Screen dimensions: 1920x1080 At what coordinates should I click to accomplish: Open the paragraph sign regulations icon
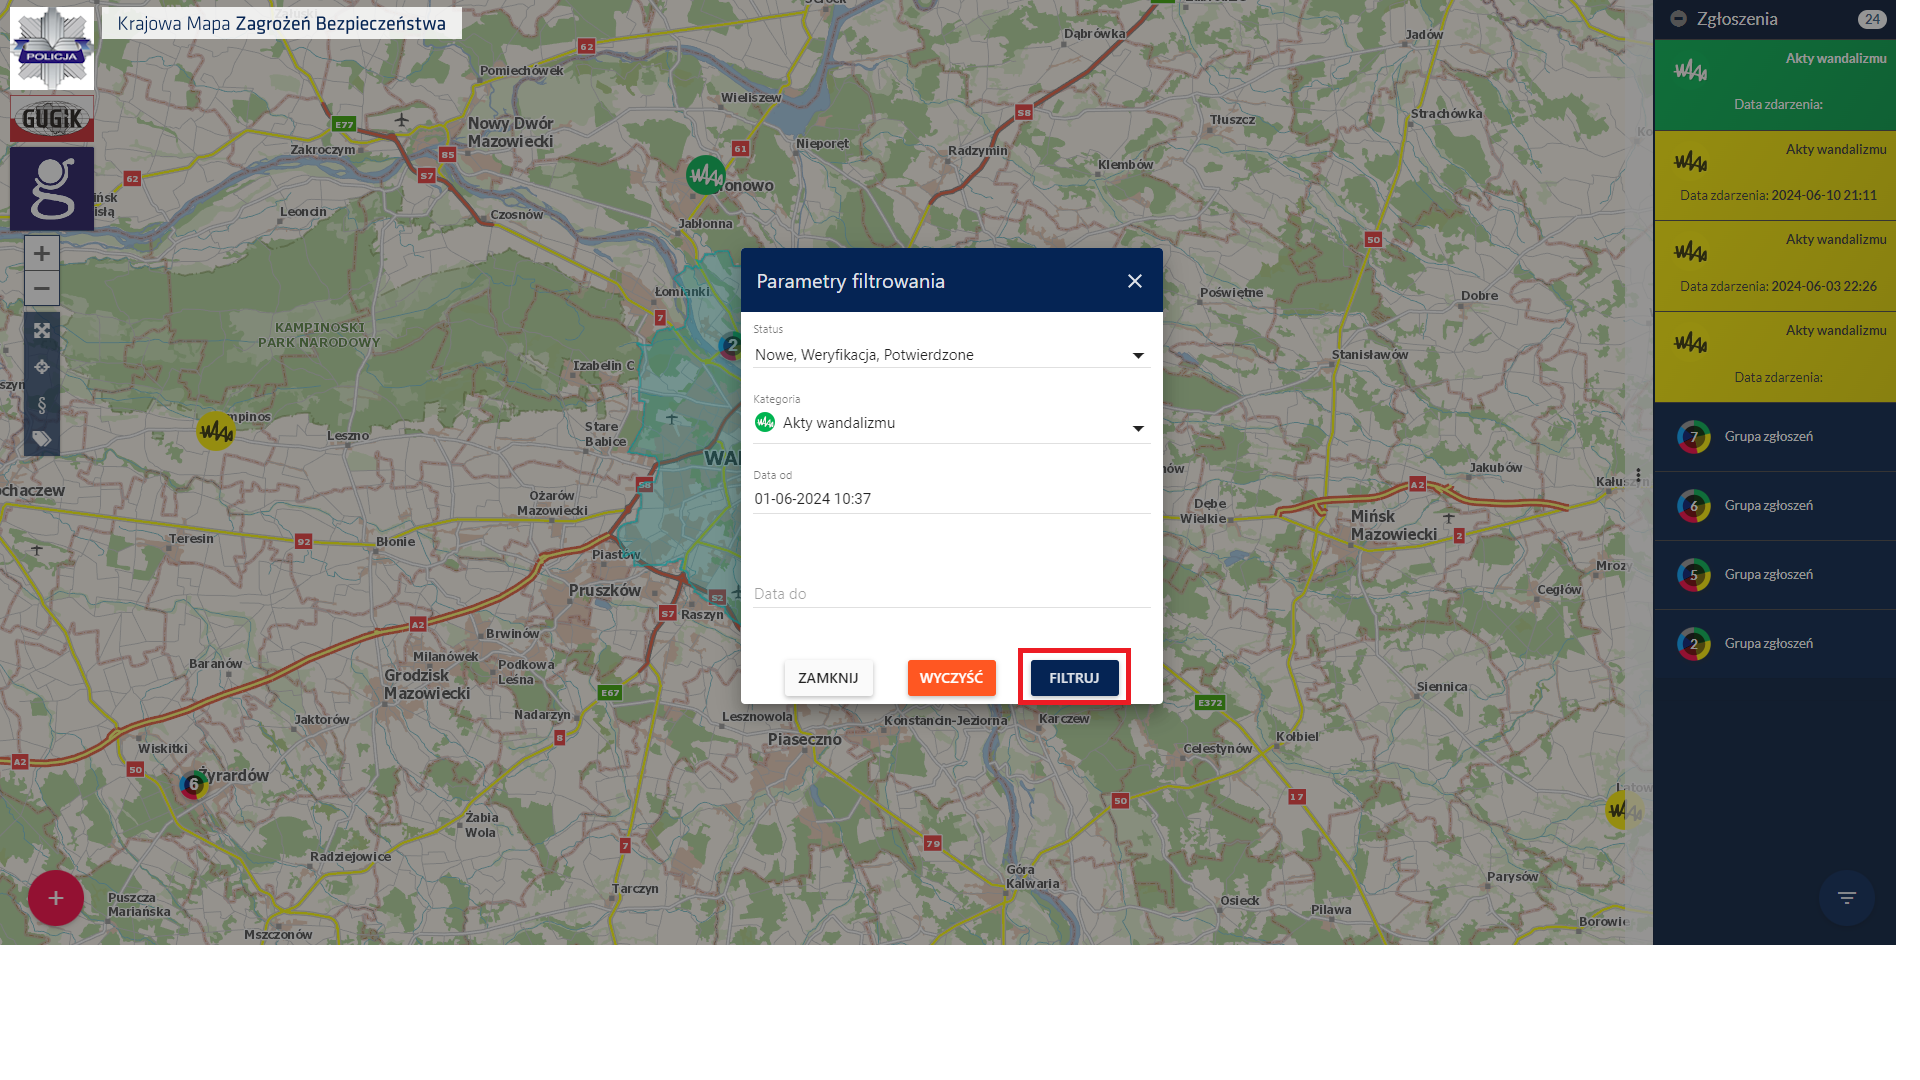pos(42,404)
